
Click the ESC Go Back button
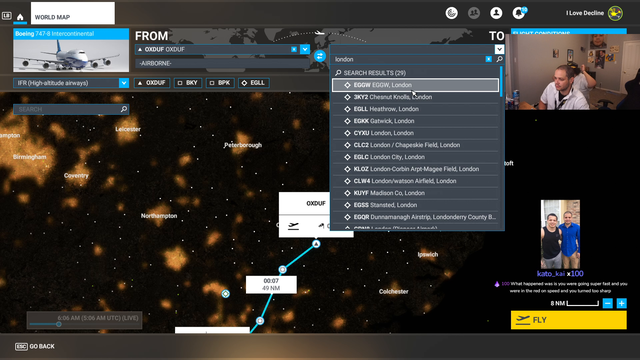click(35, 347)
